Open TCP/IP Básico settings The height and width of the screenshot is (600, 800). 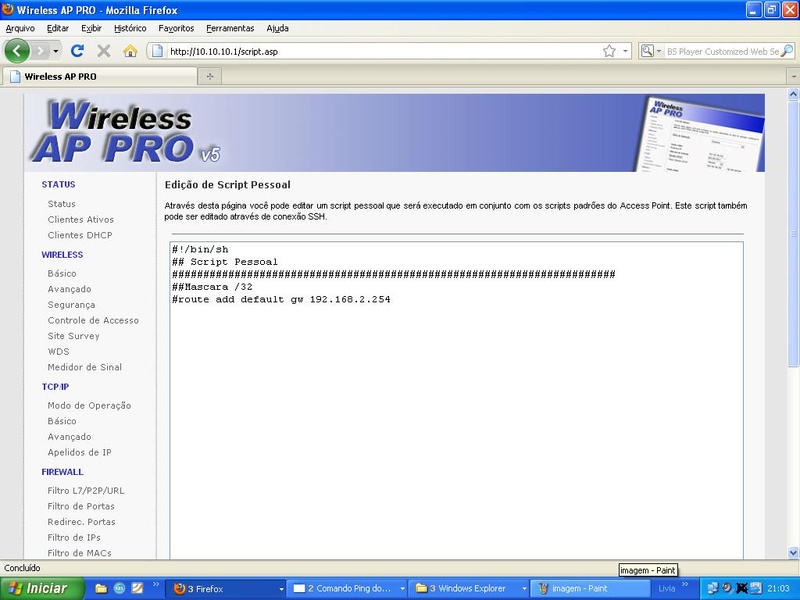[x=62, y=421]
